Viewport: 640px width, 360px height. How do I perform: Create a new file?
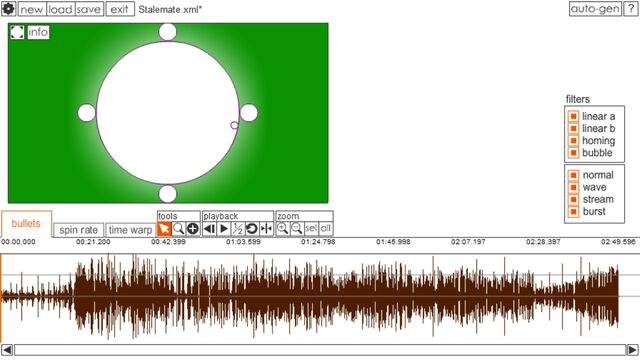(x=32, y=9)
